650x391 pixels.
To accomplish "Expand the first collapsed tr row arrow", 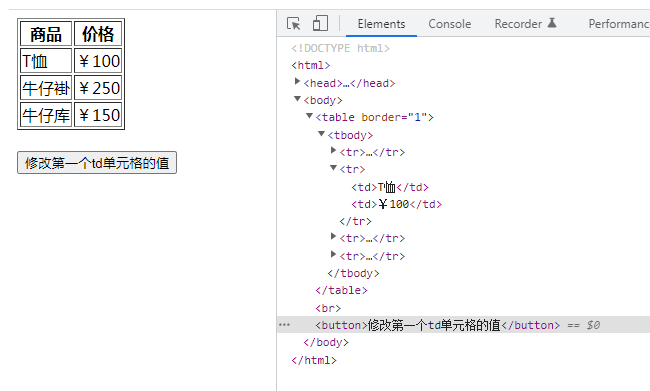I will tap(333, 151).
